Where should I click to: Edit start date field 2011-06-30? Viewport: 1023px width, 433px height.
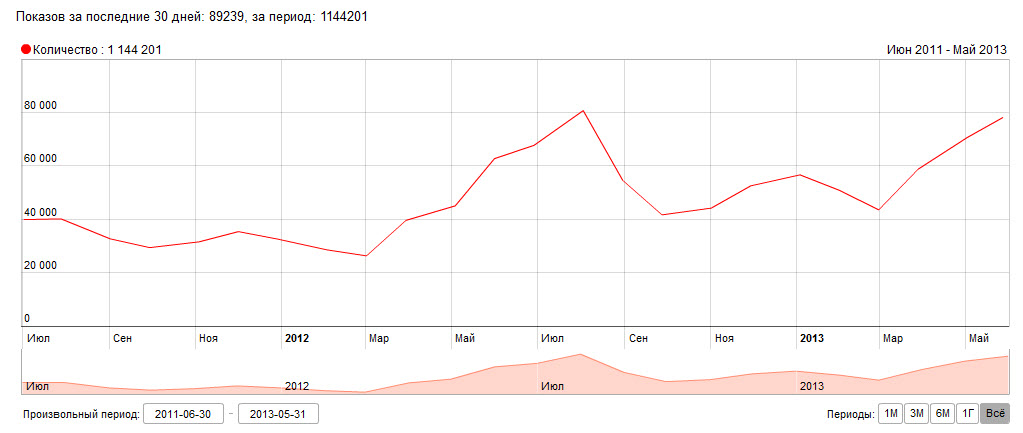(x=184, y=414)
